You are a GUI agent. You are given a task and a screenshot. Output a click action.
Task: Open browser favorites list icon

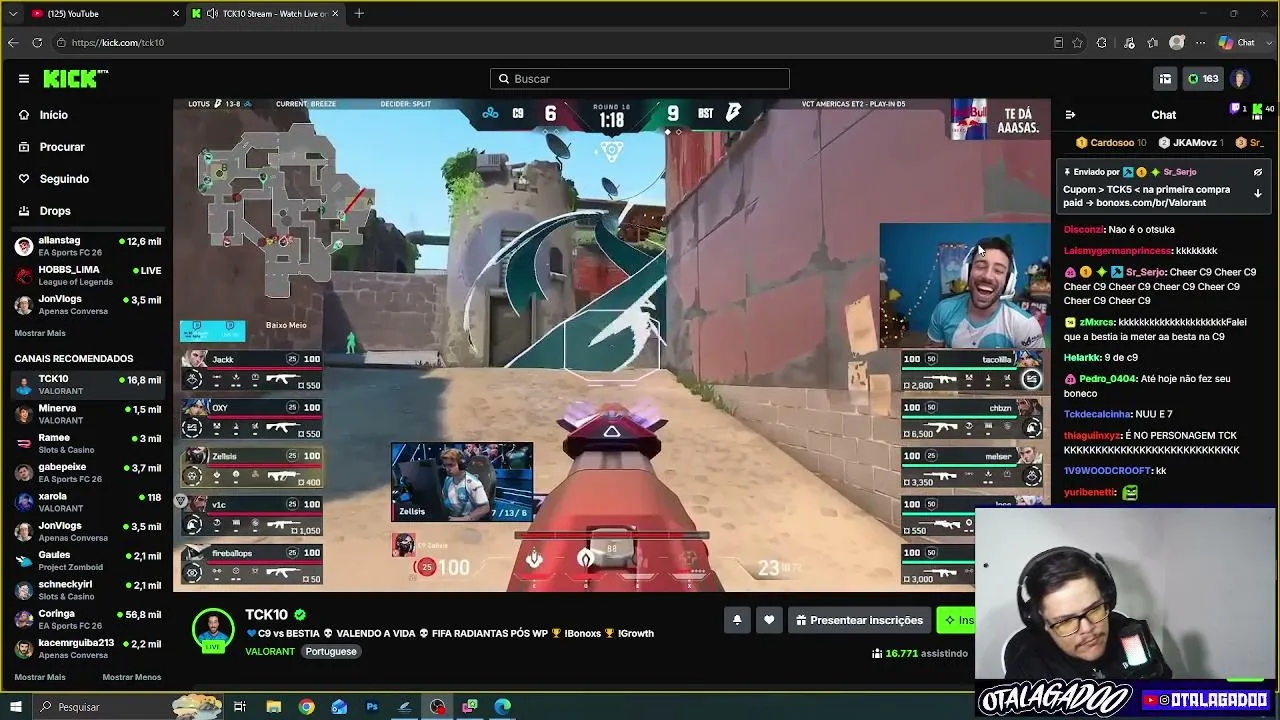1153,43
